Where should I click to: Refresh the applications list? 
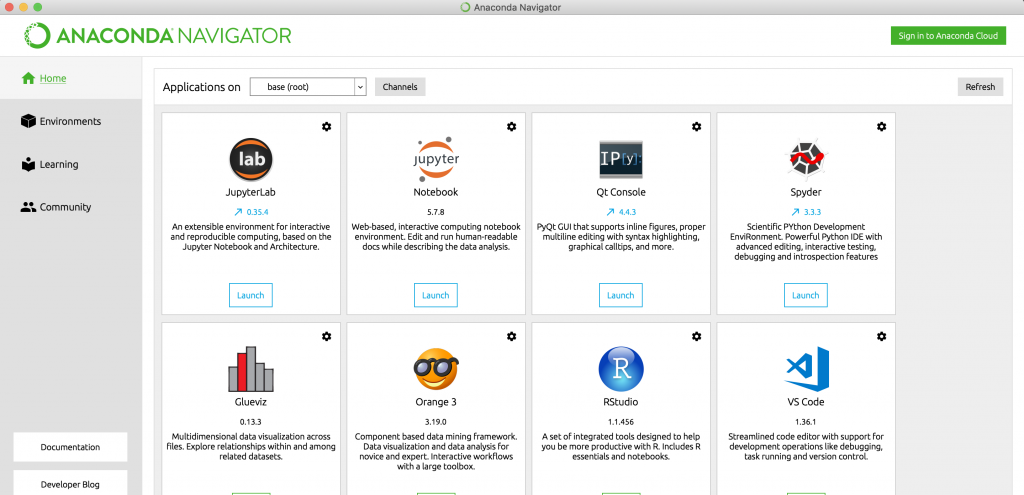pyautogui.click(x=980, y=87)
